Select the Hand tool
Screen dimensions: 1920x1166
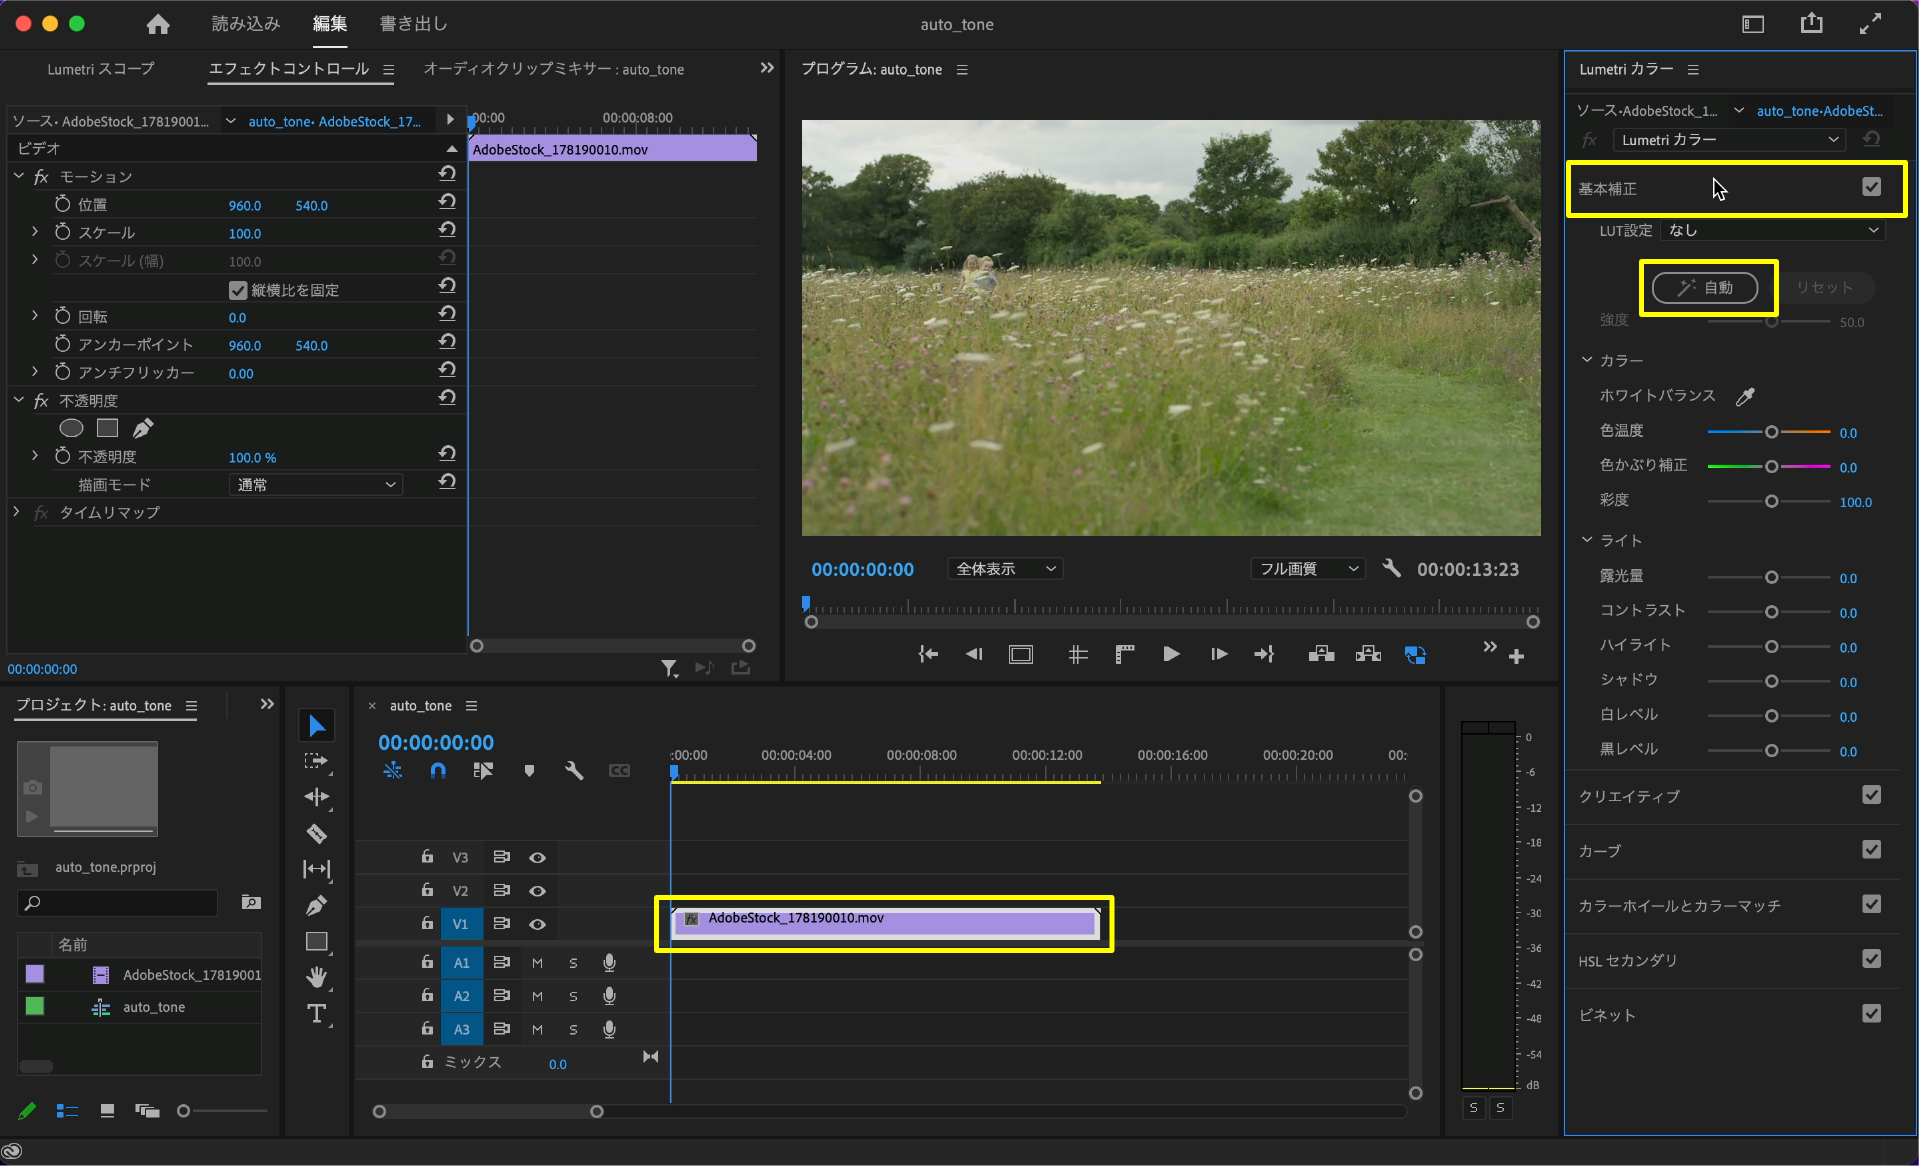pyautogui.click(x=316, y=977)
